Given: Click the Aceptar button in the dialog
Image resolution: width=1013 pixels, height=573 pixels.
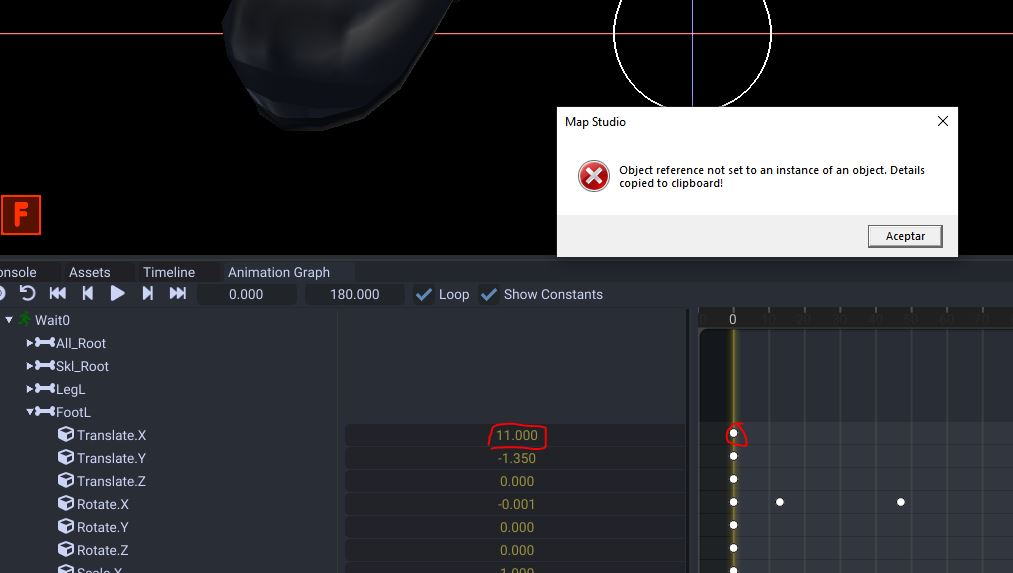Looking at the screenshot, I should 904,236.
